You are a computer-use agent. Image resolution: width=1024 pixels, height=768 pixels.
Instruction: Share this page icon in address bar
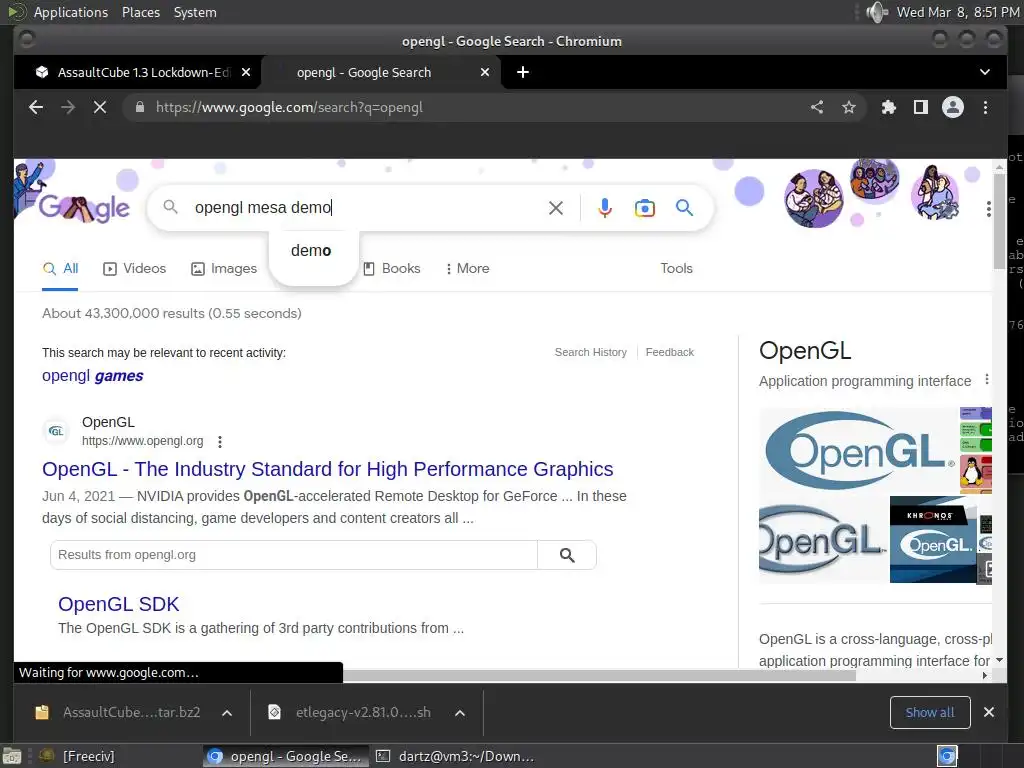pyautogui.click(x=817, y=107)
